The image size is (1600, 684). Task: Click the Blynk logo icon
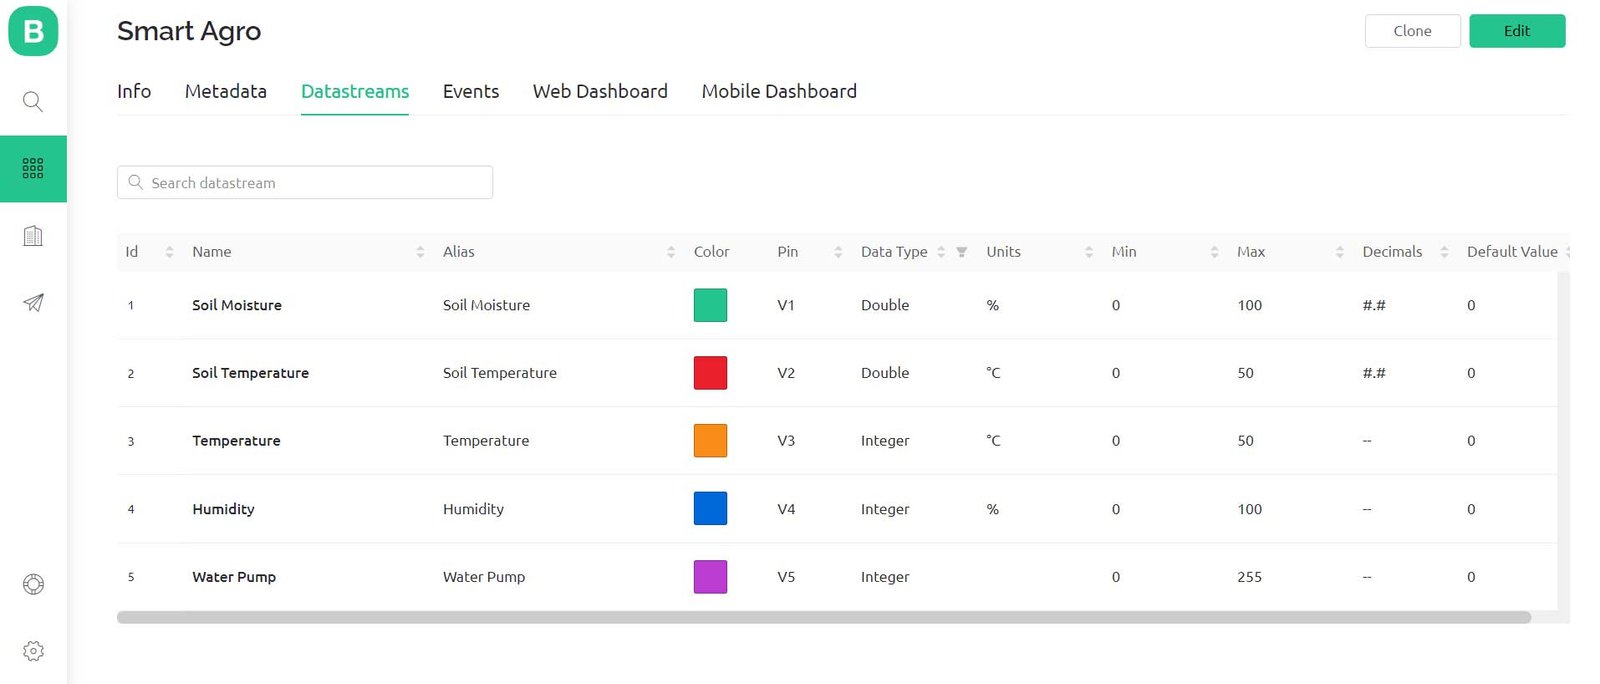(33, 32)
